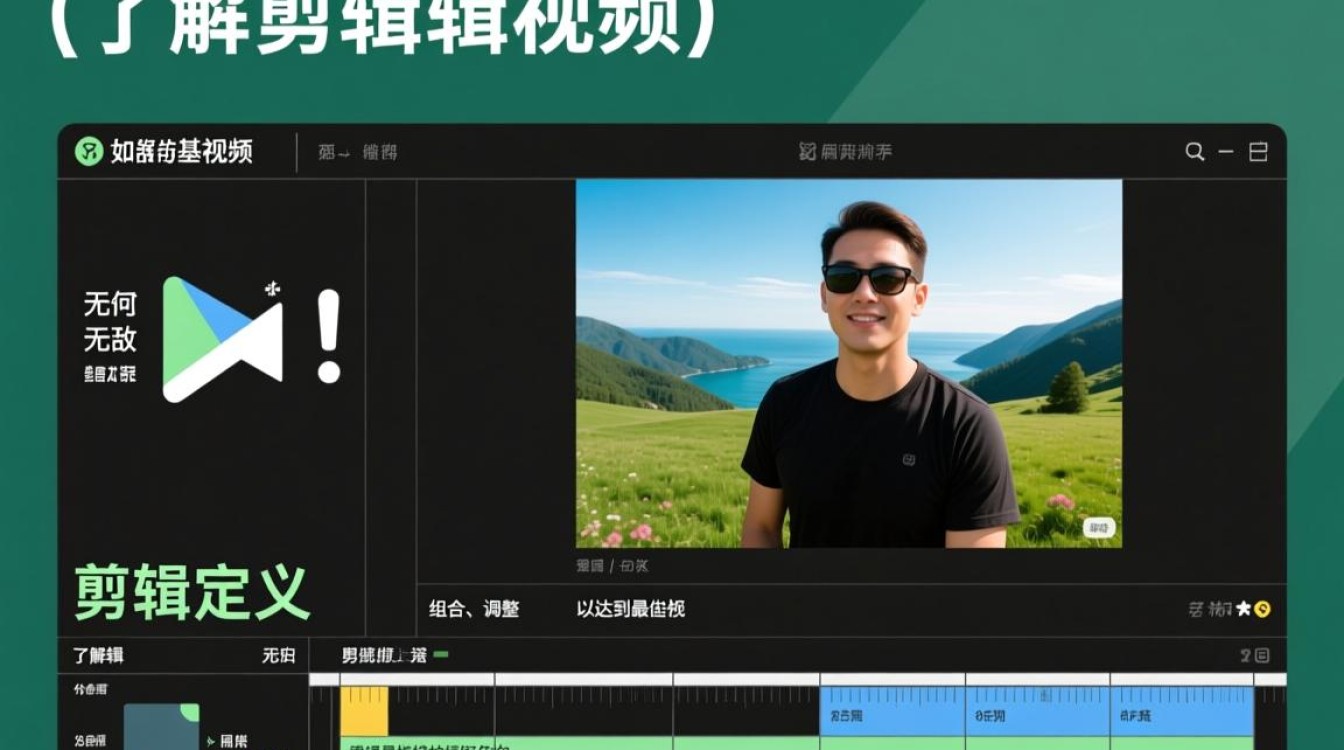Viewport: 1344px width, 750px height.
Task: Select the leftmost blue clip on the timeline
Action: (x=892, y=711)
